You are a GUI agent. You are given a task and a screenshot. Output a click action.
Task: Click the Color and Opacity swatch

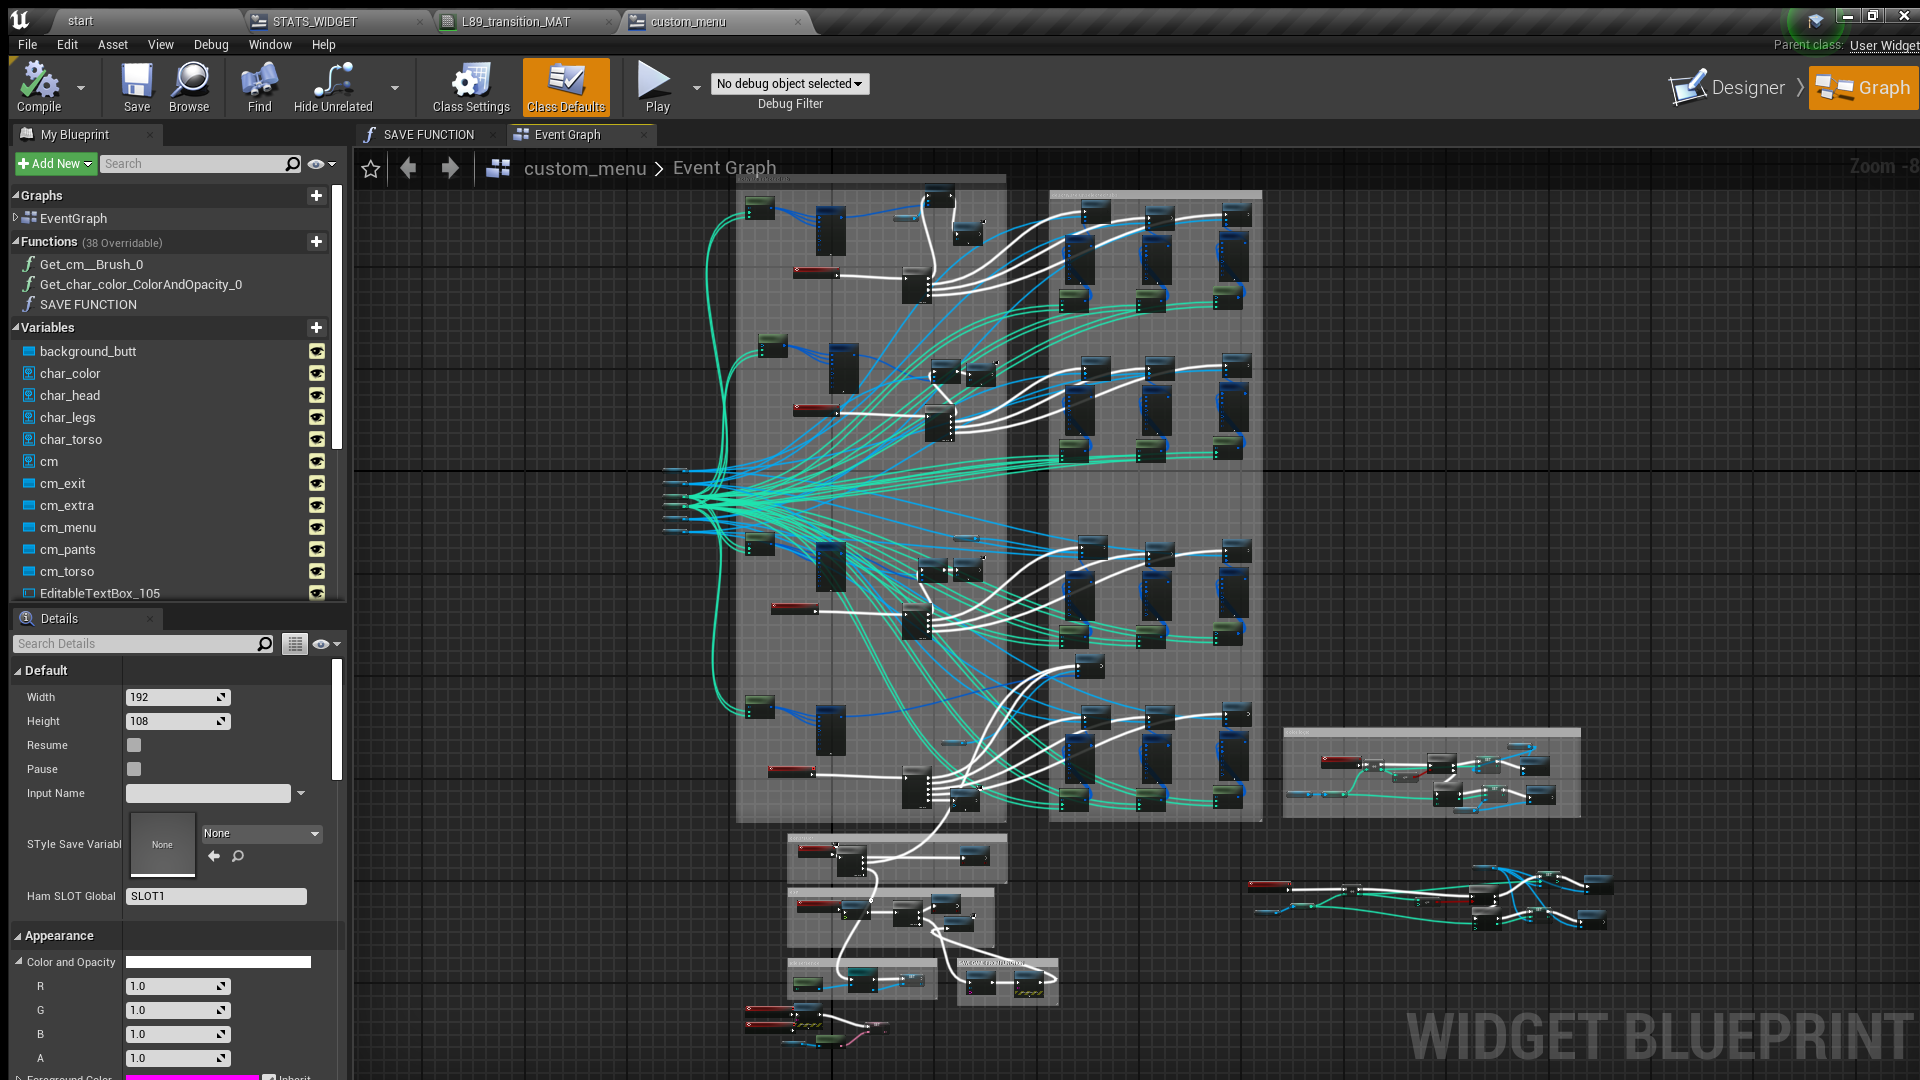[218, 962]
